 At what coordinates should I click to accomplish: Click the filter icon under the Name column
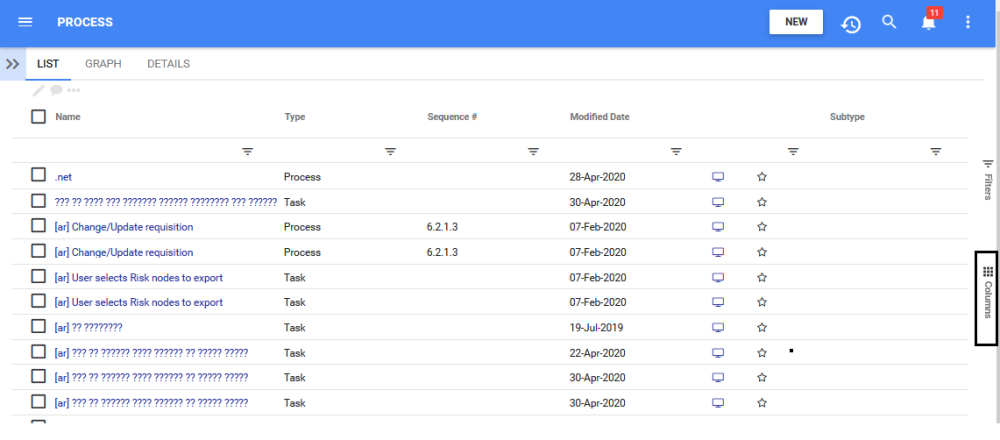click(248, 151)
